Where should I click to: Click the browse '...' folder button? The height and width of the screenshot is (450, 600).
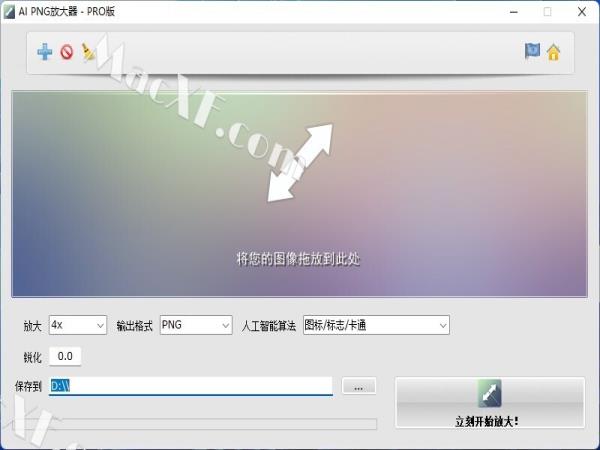click(x=359, y=386)
